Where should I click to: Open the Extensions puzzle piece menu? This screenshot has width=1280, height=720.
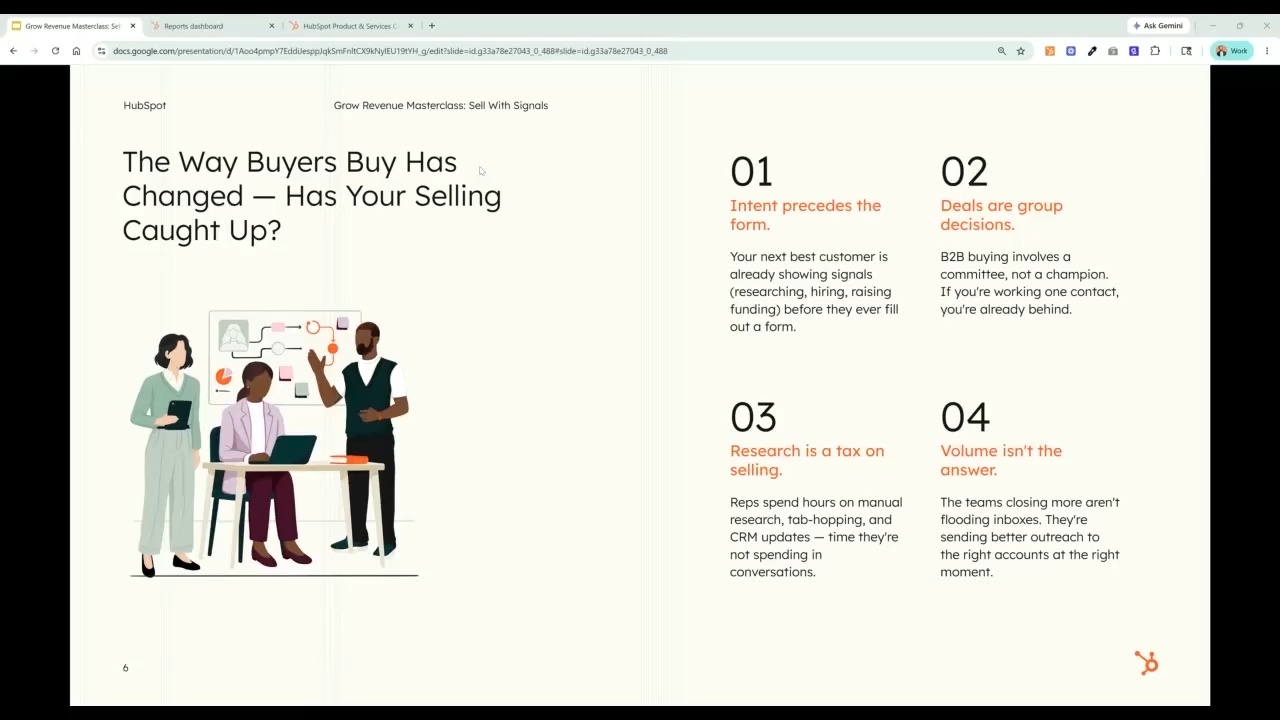coord(1155,51)
